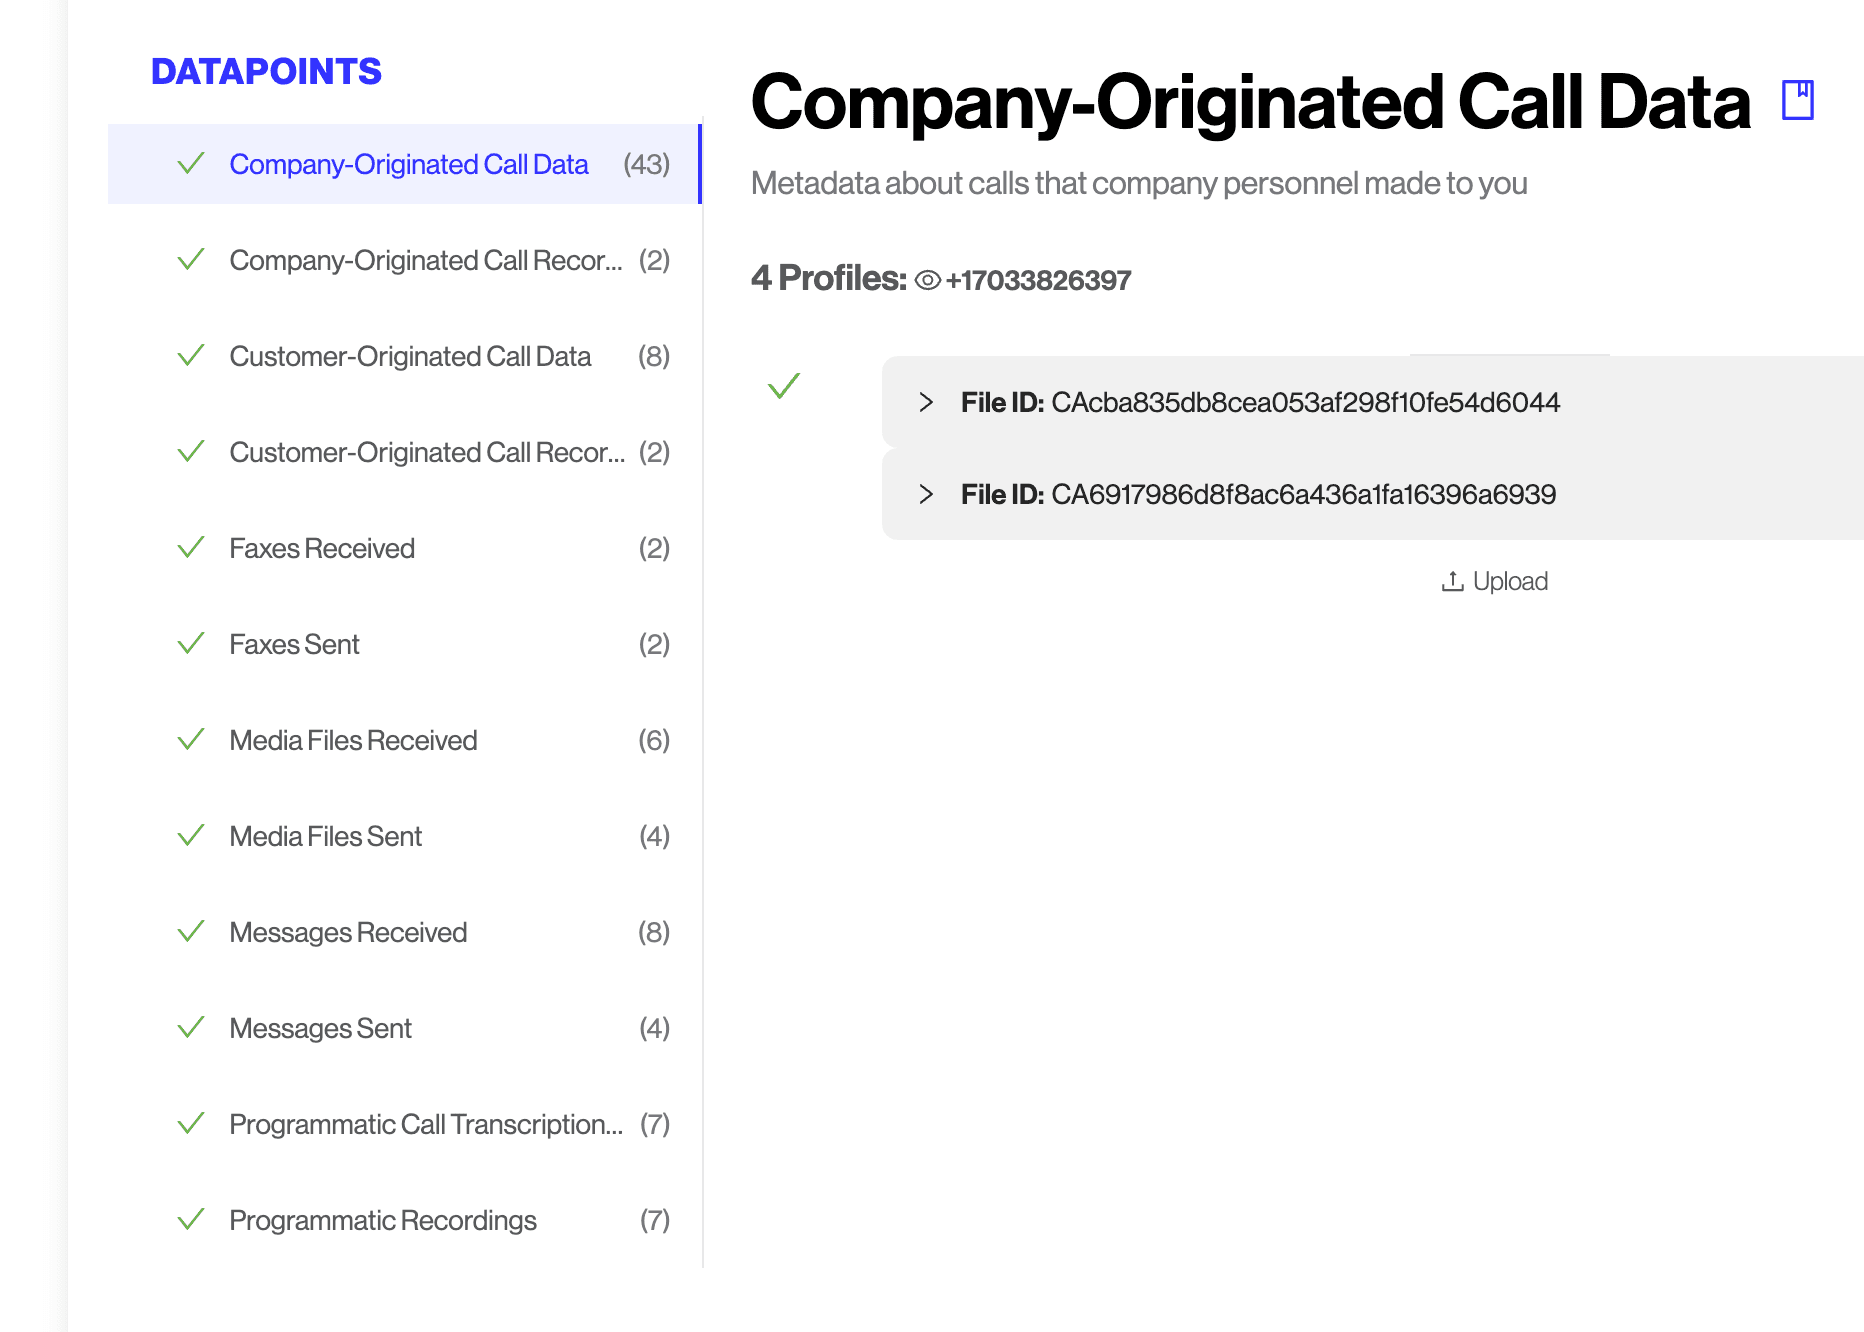Viewport: 1864px width, 1332px height.
Task: Click the checkmark icon beside Faxes Received
Action: tap(190, 548)
